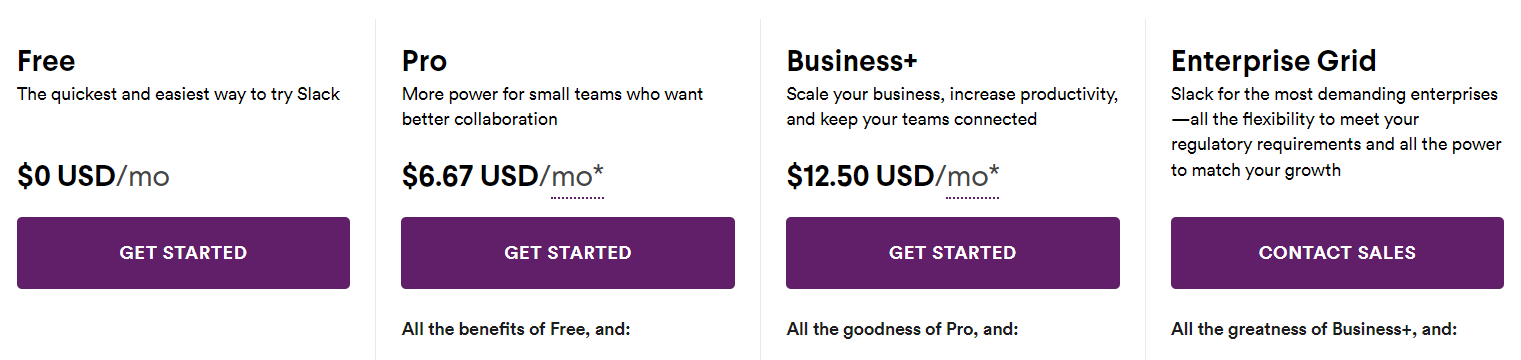Click GET STARTED for the Pro plan
This screenshot has height=360, width=1521.
[568, 253]
